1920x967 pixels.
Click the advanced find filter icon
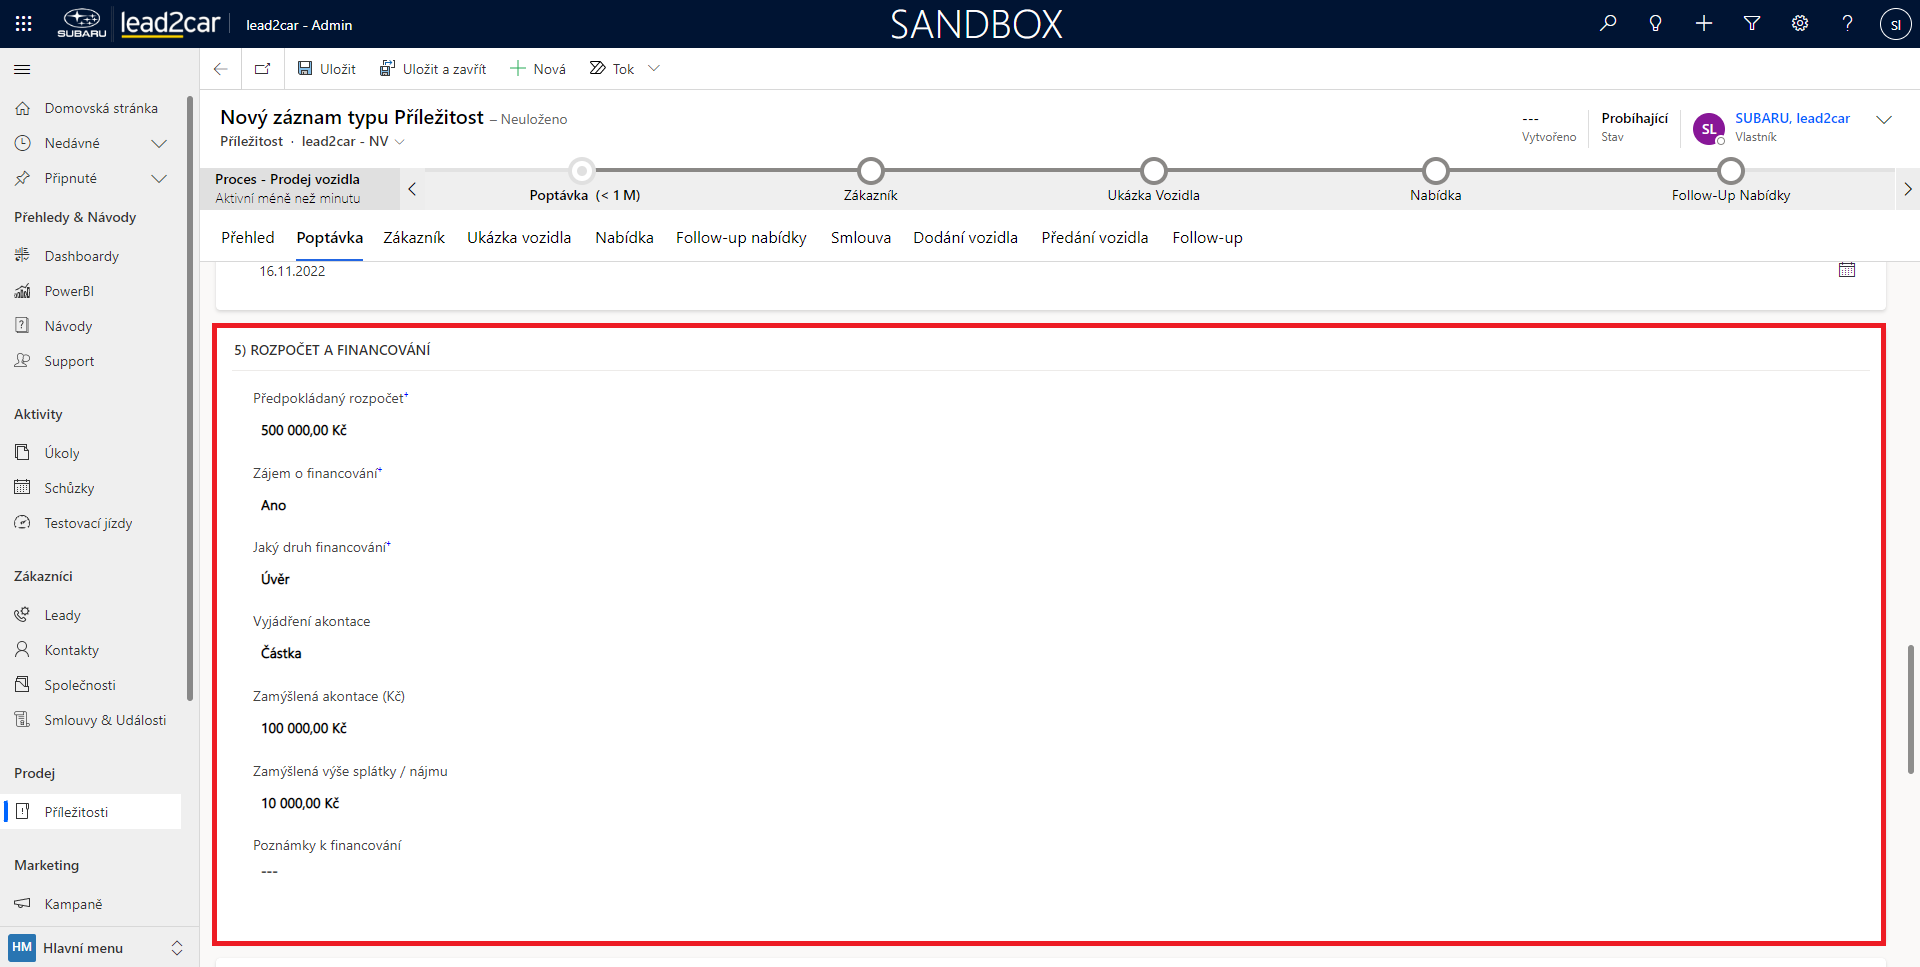pyautogui.click(x=1752, y=24)
